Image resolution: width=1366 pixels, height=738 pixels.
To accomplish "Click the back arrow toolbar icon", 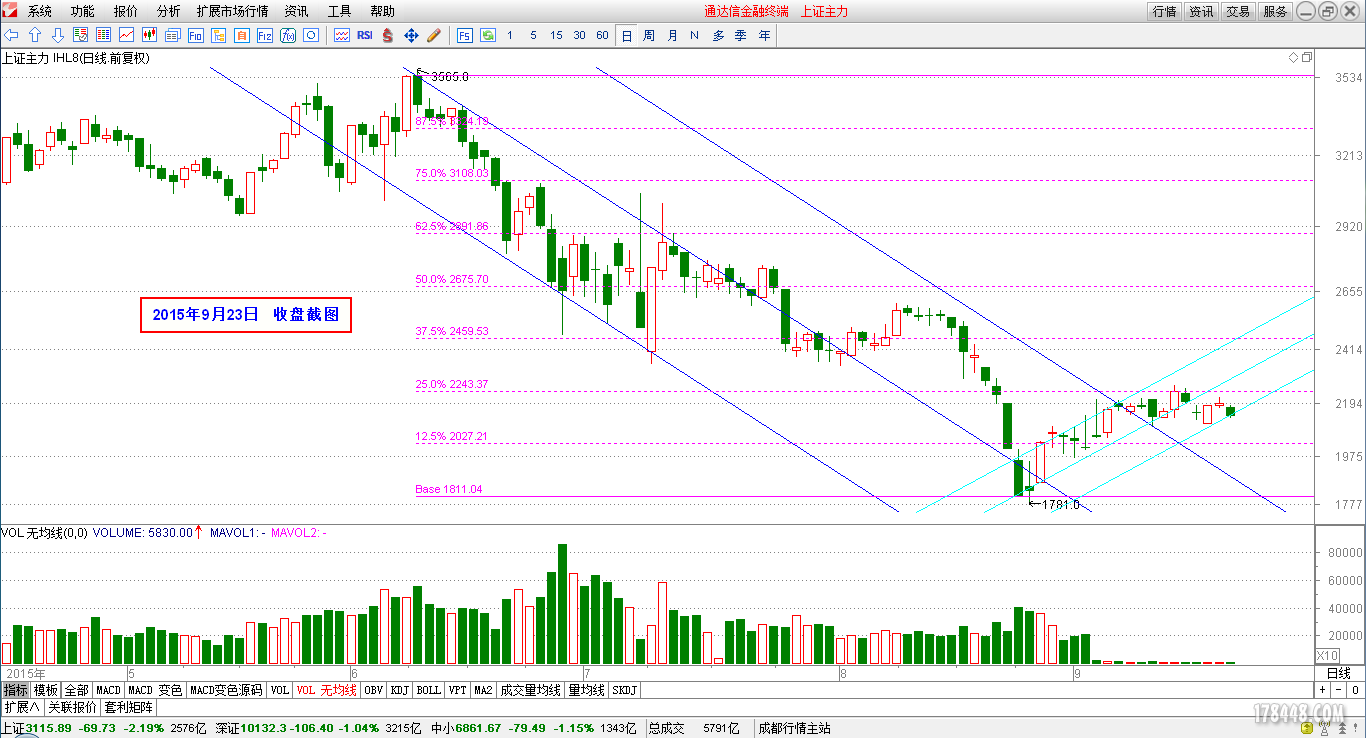I will point(11,35).
